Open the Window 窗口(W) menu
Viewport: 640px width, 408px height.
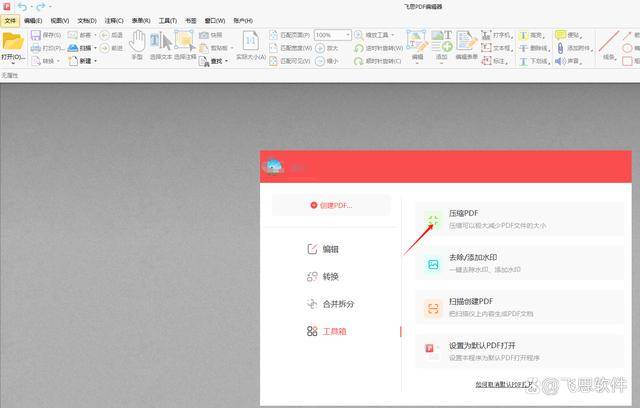pos(215,20)
